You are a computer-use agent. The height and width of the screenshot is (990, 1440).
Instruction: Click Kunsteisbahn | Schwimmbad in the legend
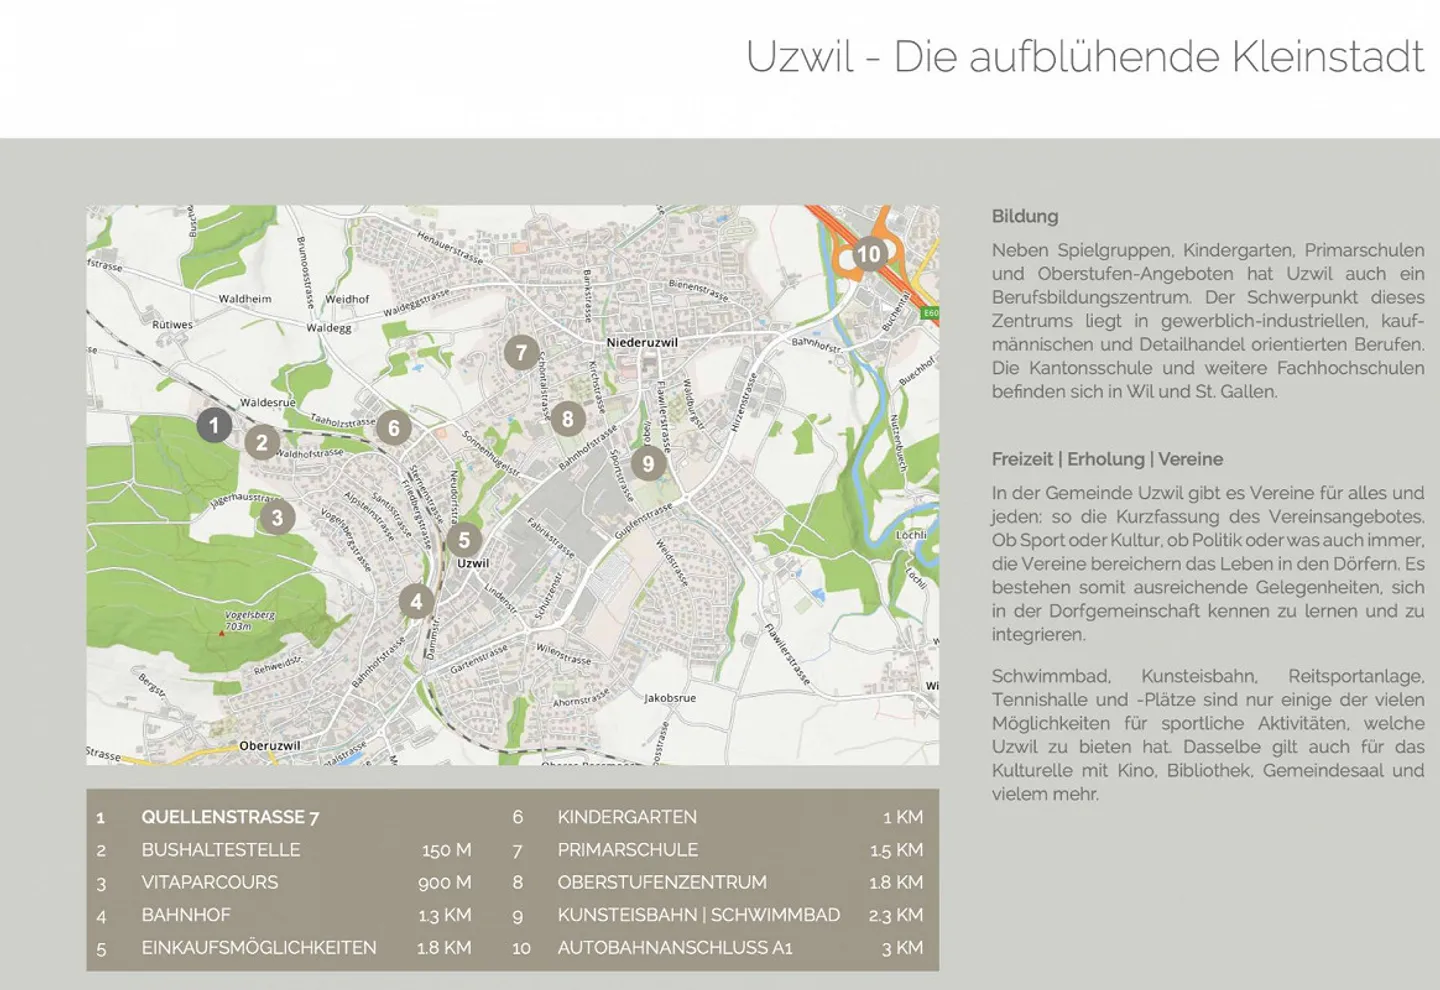coord(698,915)
